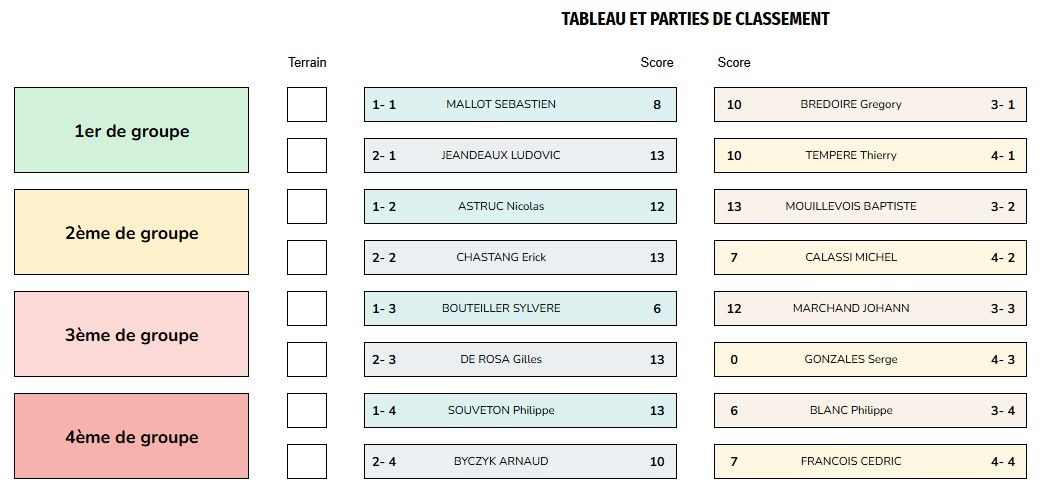Click the pink 3ème de groupe box
The width and height of the screenshot is (1044, 490).
tap(131, 334)
